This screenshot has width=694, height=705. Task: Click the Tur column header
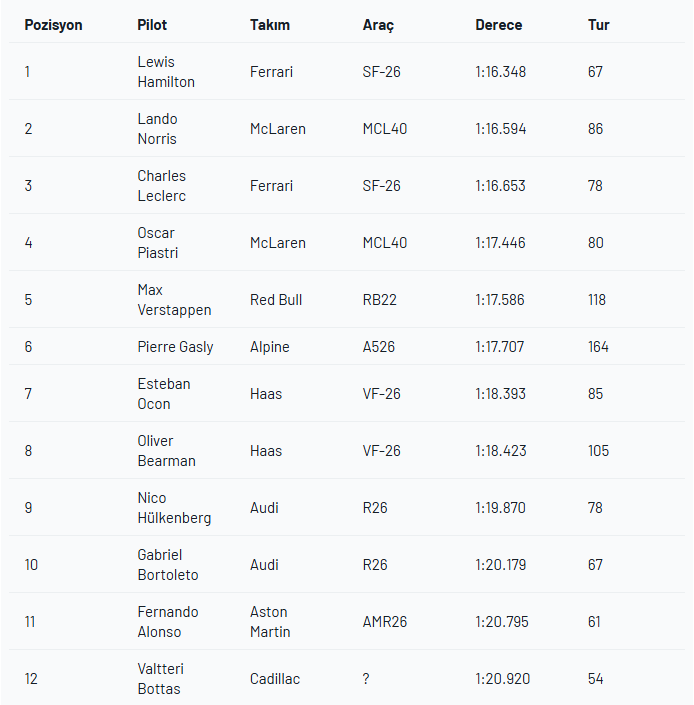pos(599,25)
